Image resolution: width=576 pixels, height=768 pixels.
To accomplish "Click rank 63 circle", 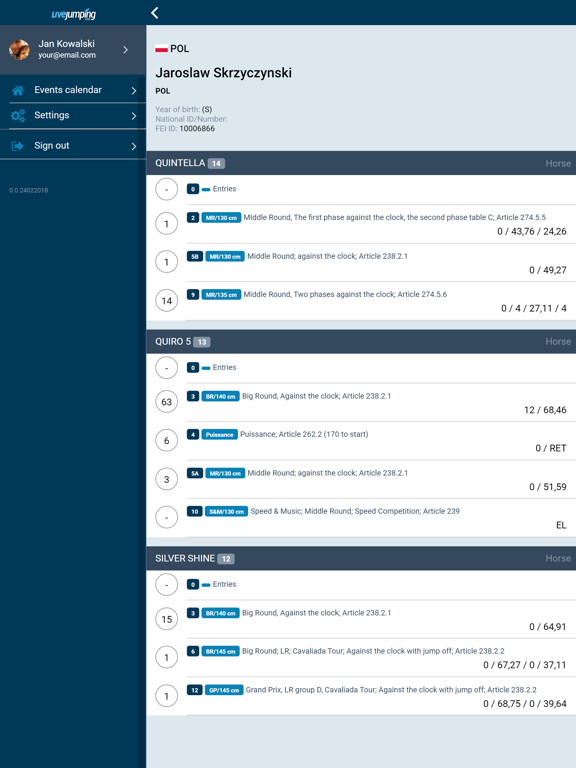I will [x=167, y=402].
